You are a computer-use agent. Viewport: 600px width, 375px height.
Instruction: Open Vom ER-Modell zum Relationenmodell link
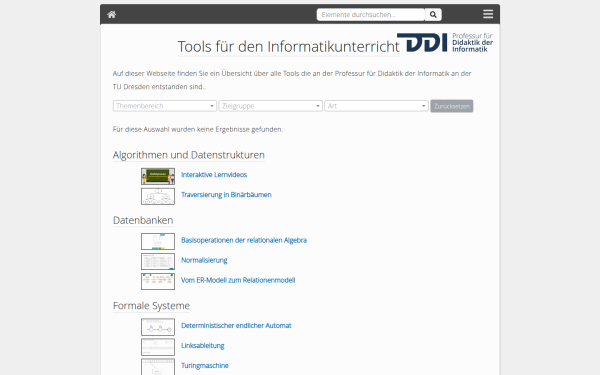coord(238,280)
